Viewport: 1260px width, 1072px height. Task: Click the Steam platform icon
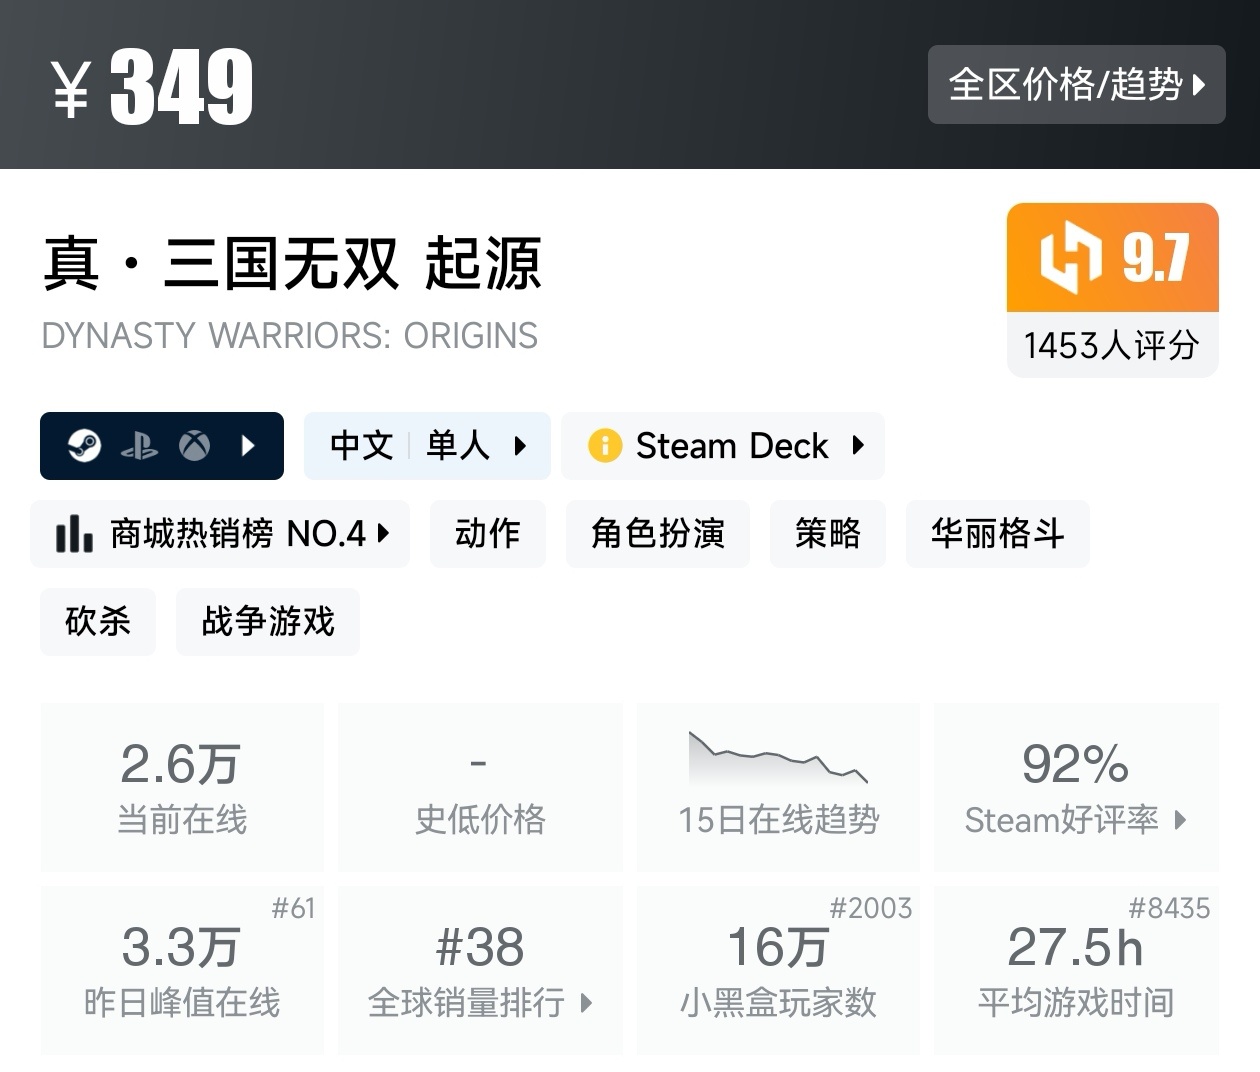tap(84, 445)
